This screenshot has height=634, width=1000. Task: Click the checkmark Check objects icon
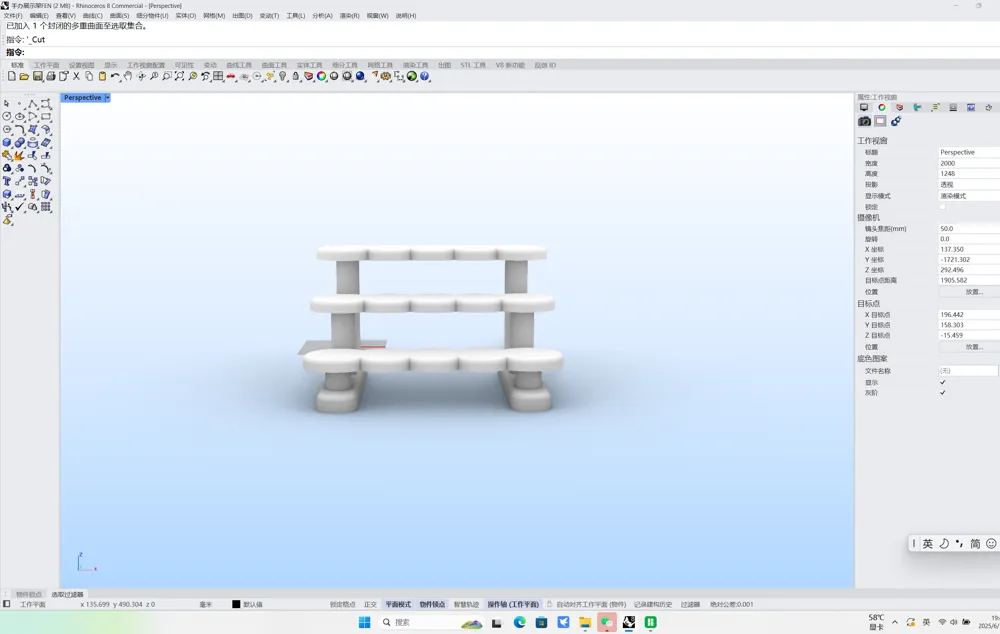coord(20,207)
